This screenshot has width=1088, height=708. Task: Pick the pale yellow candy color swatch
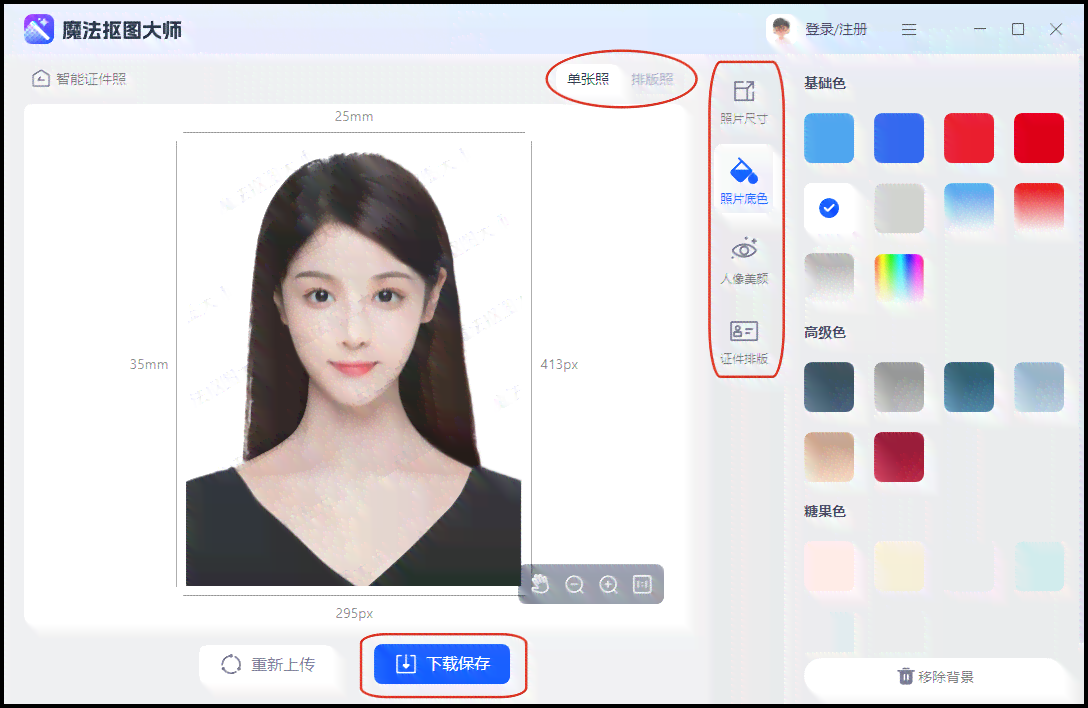(899, 566)
